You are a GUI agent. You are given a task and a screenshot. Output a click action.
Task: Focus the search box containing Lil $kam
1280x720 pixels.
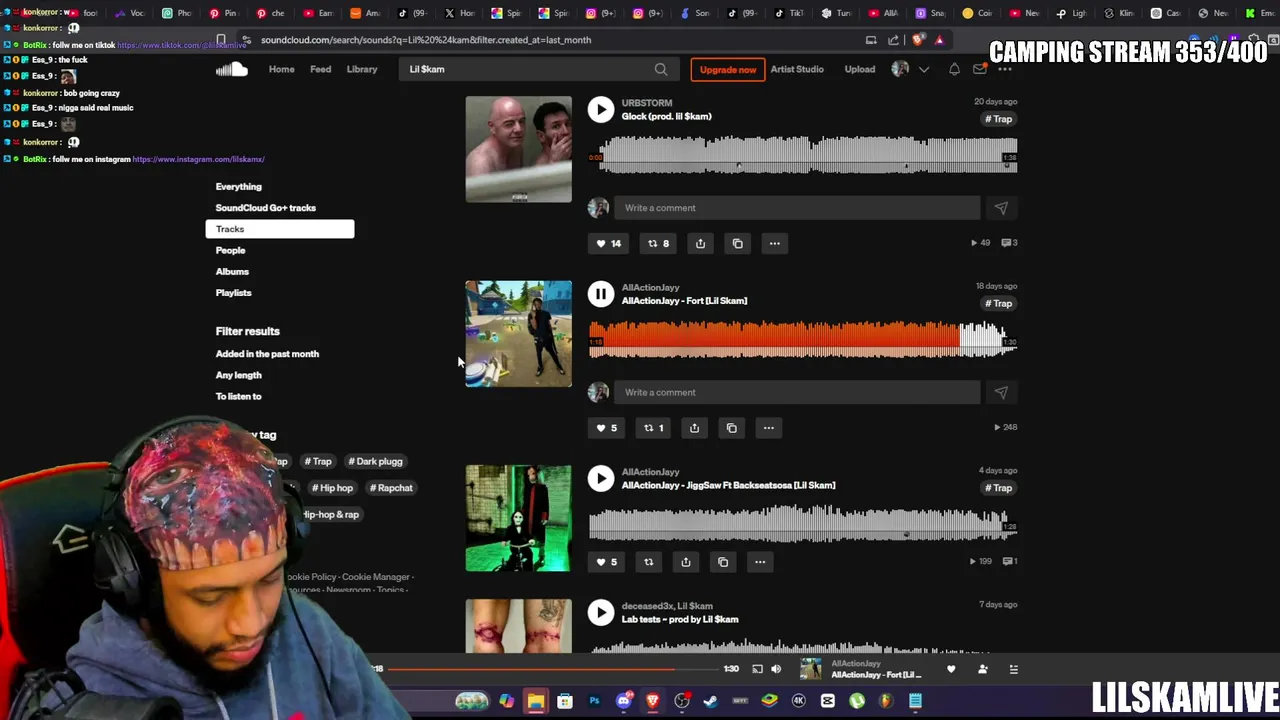pyautogui.click(x=538, y=69)
